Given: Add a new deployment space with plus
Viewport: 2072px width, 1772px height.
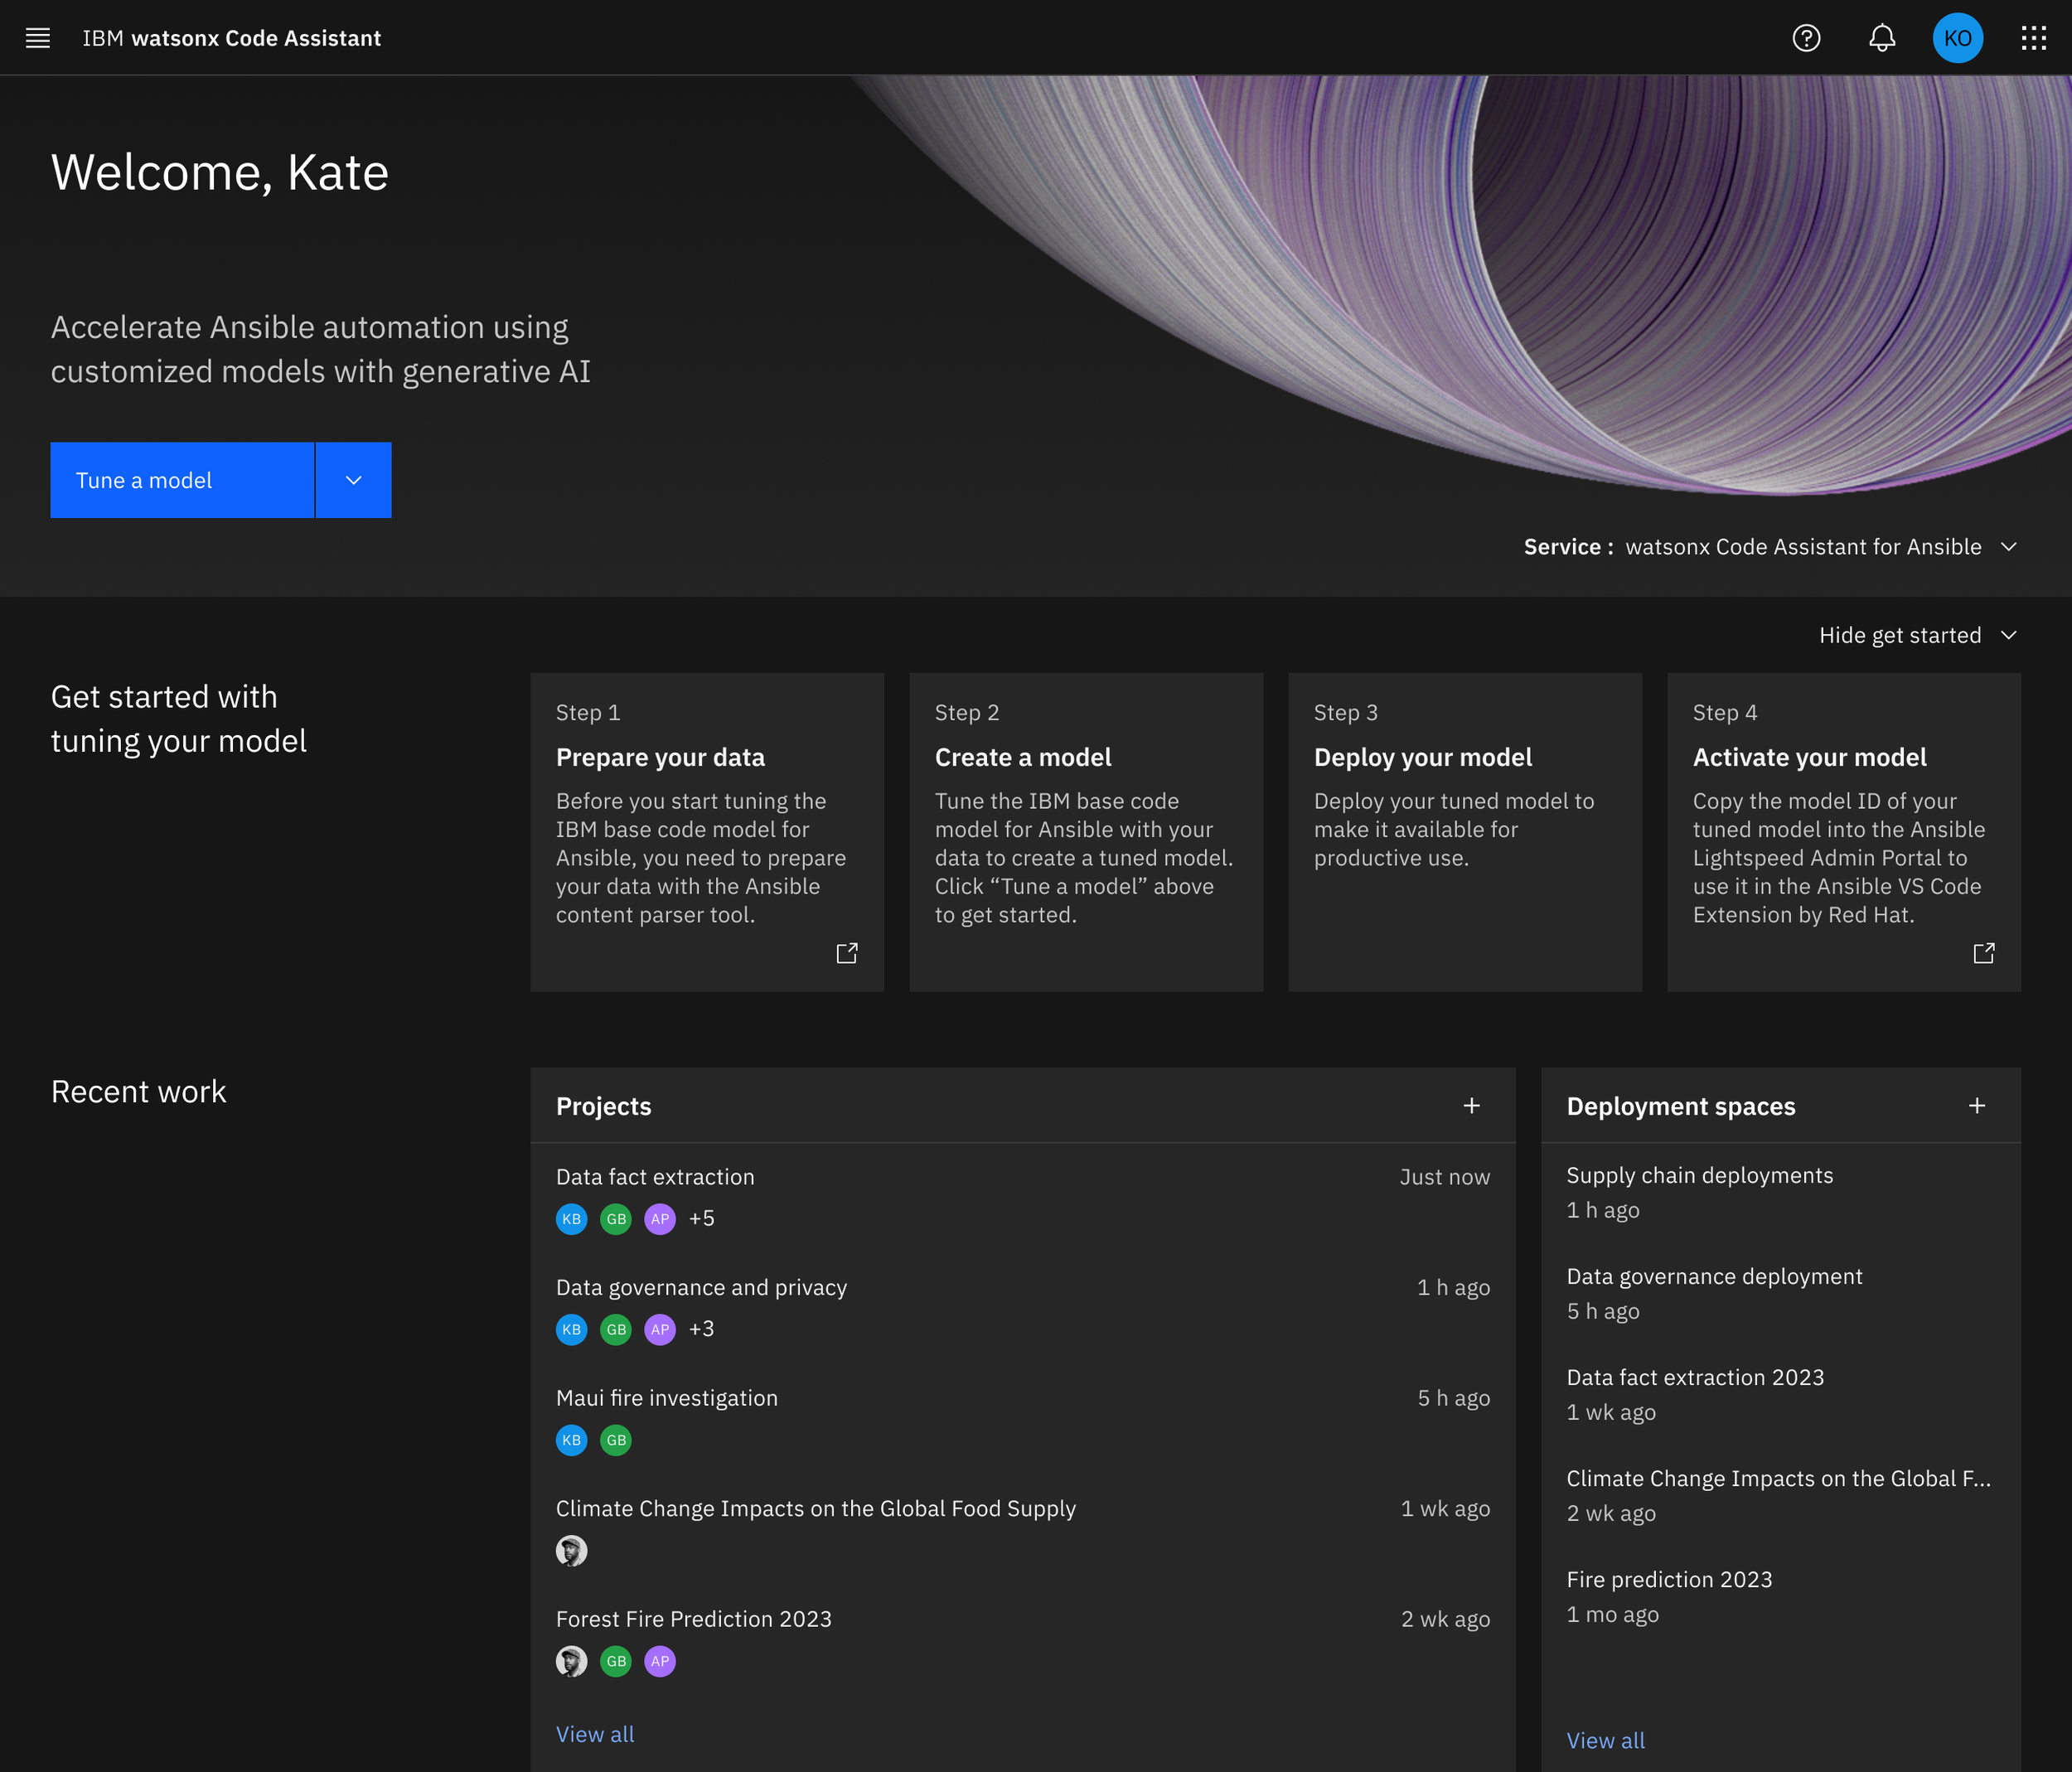Looking at the screenshot, I should 1976,1105.
